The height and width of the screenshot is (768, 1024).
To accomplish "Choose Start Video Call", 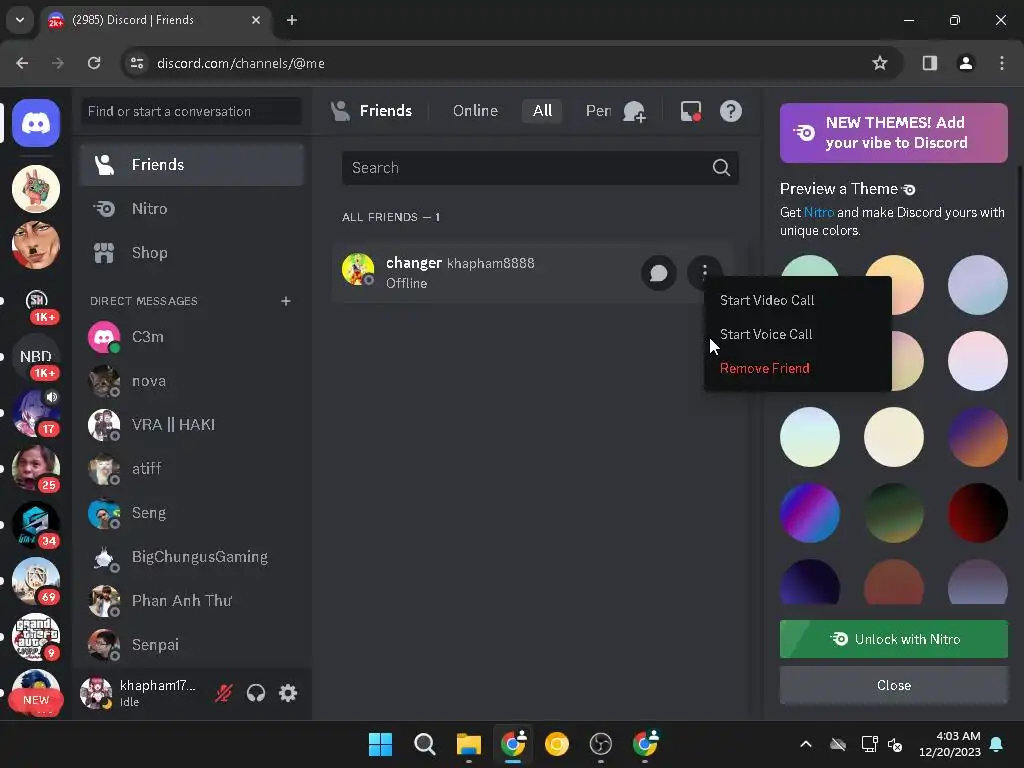I will pyautogui.click(x=797, y=300).
